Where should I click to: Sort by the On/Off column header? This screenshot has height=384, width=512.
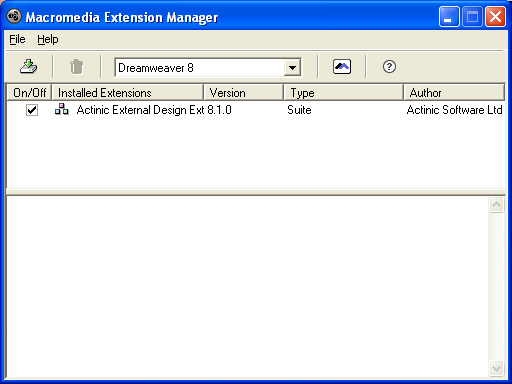(29, 92)
